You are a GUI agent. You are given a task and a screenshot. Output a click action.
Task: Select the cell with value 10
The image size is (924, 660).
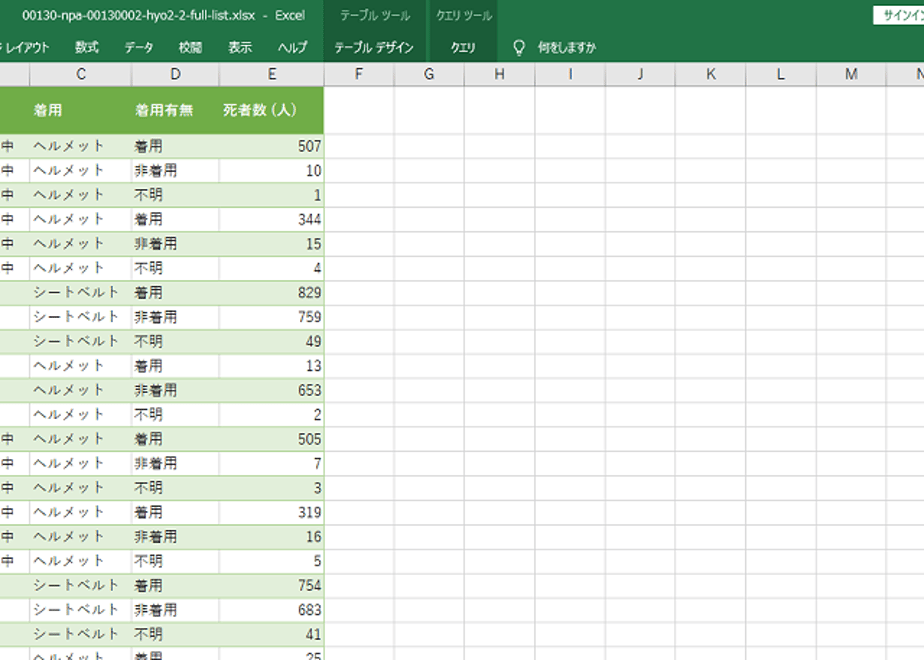point(272,171)
